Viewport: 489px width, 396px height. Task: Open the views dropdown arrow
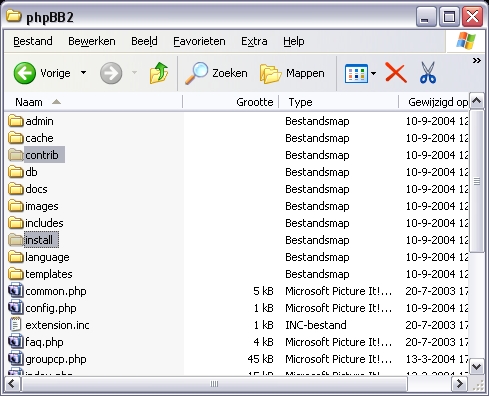pyautogui.click(x=373, y=73)
